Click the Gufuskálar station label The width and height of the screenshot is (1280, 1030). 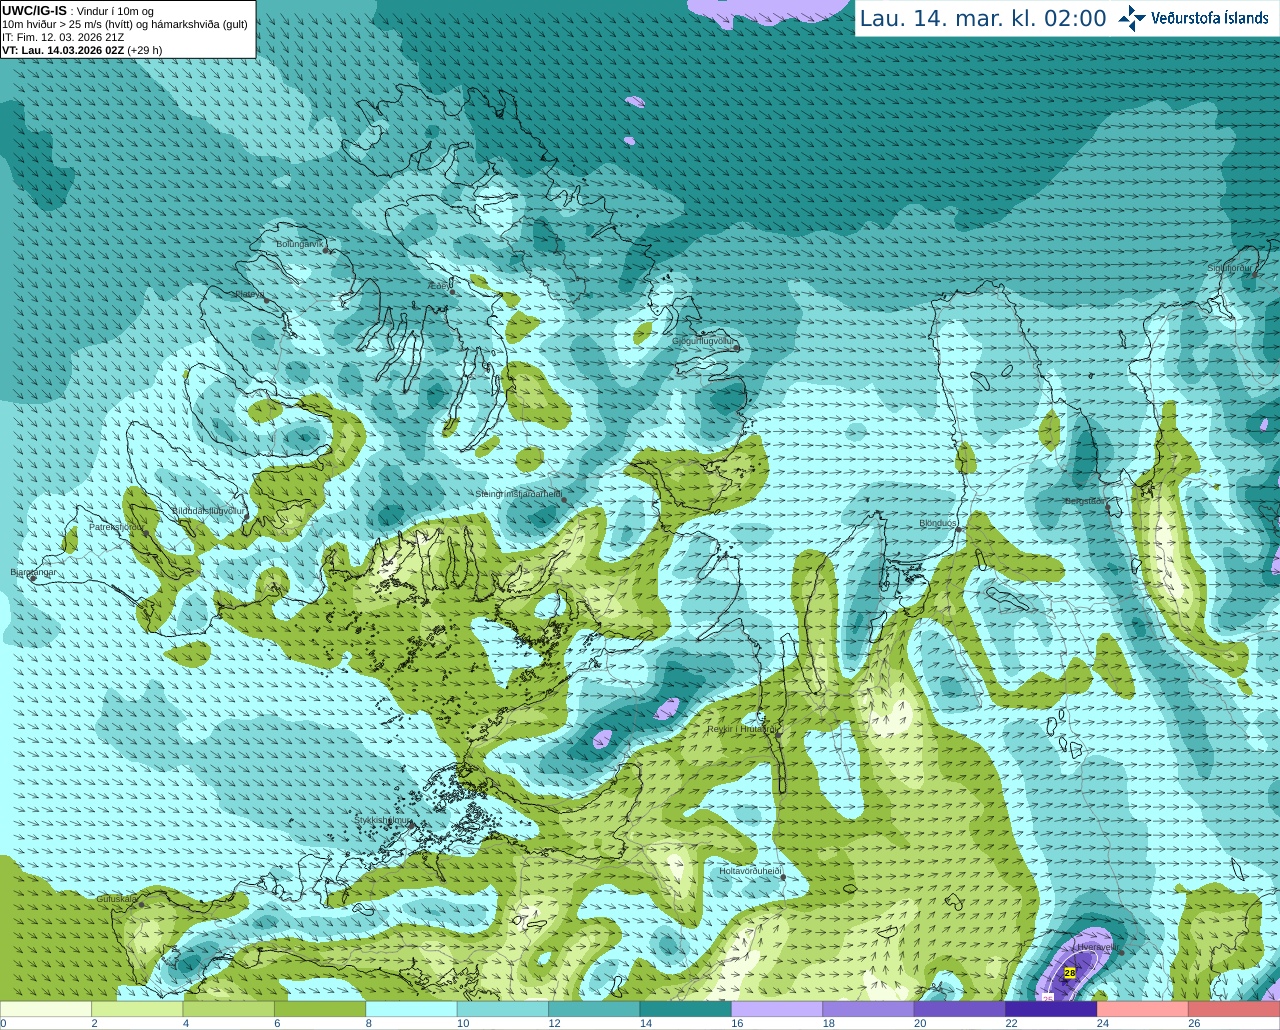(116, 899)
